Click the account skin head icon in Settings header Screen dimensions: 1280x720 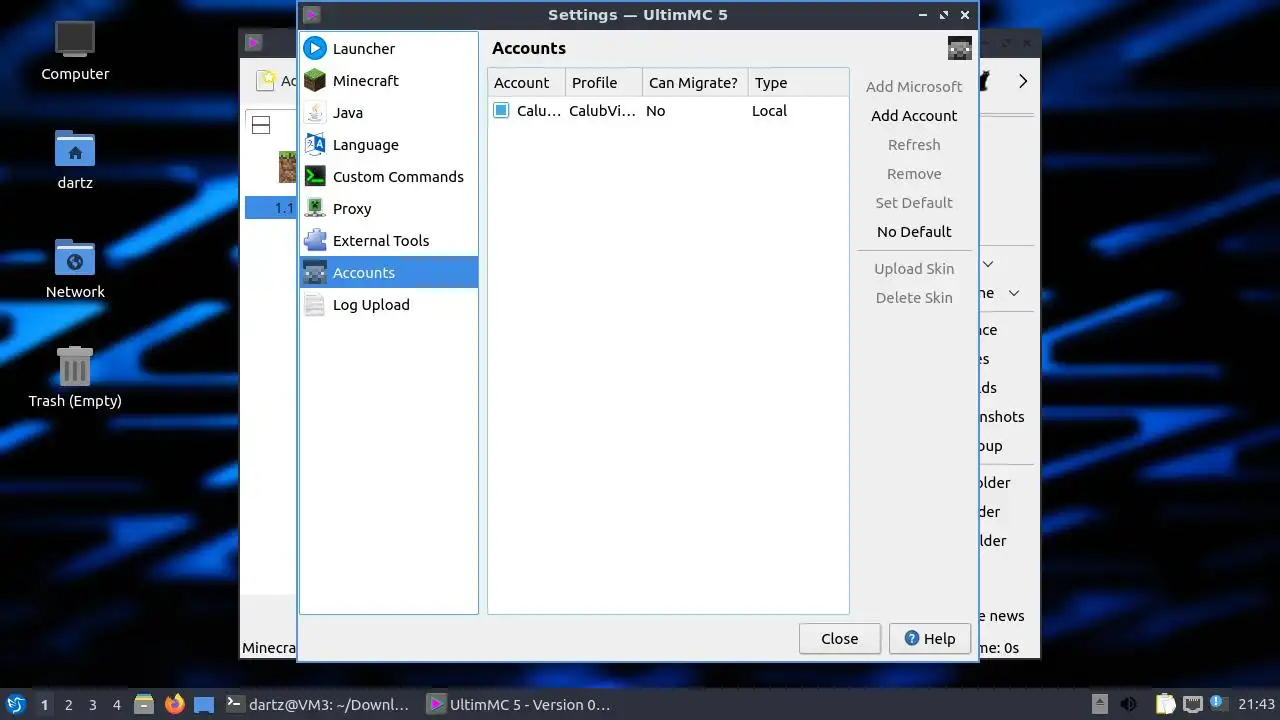tap(959, 48)
